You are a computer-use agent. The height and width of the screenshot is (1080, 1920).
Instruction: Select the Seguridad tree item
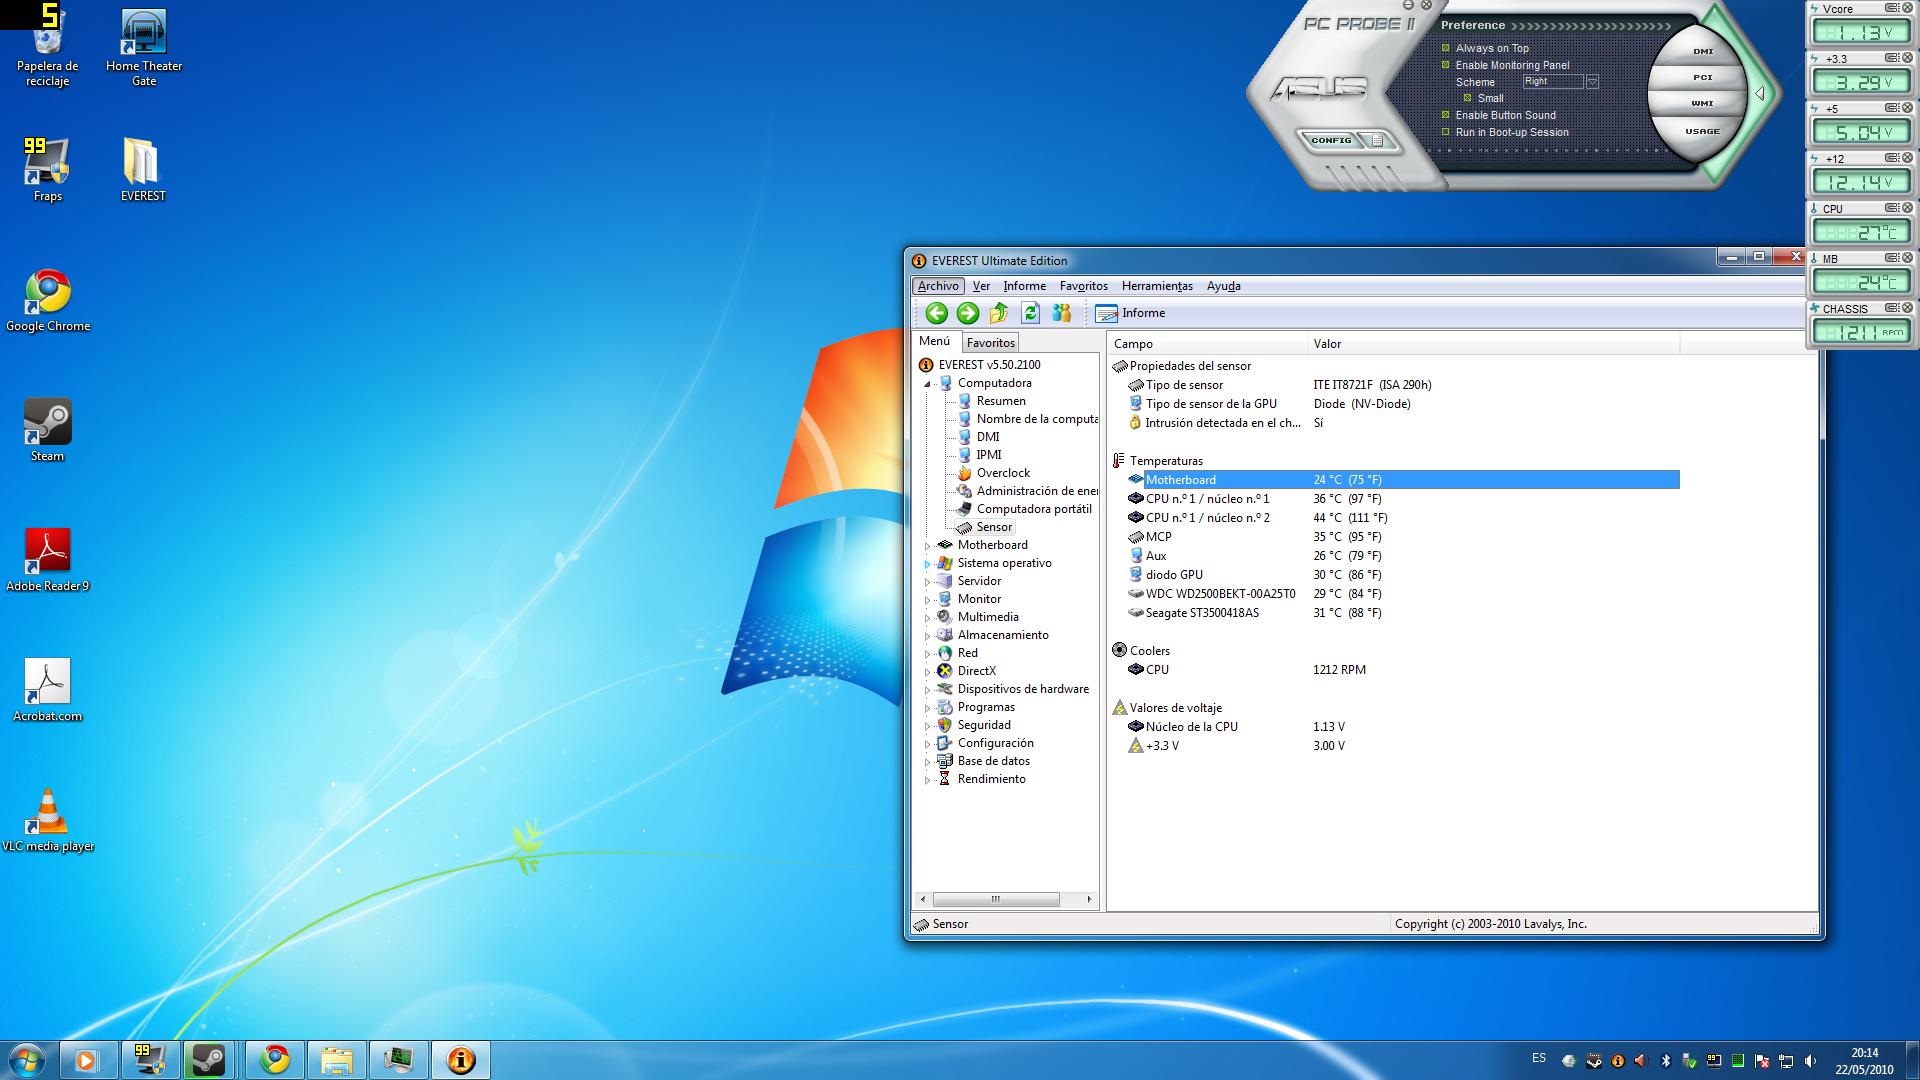click(x=984, y=725)
